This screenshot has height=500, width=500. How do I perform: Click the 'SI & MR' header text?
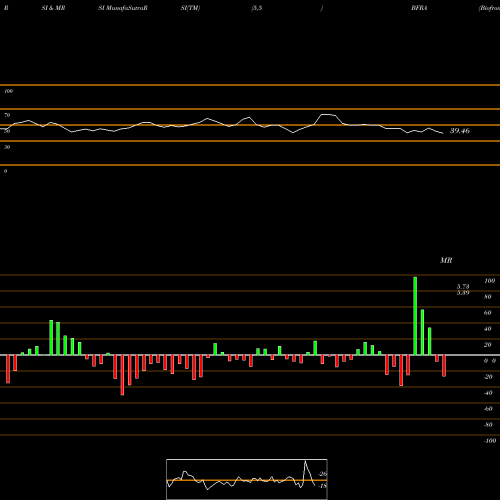53,8
